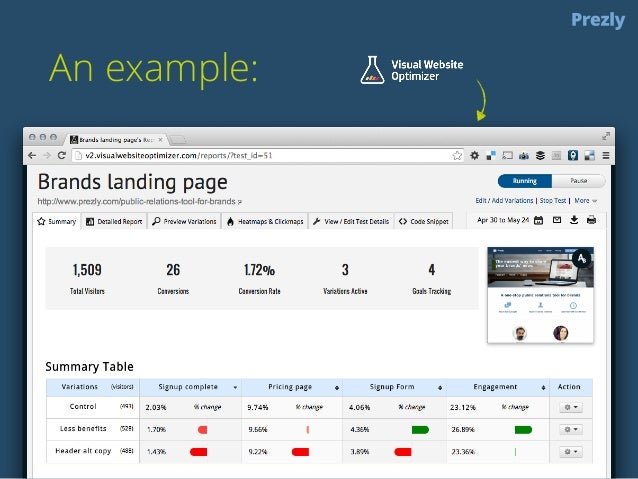Expand the More dropdown
Image resolution: width=638 pixels, height=479 pixels.
[x=586, y=201]
